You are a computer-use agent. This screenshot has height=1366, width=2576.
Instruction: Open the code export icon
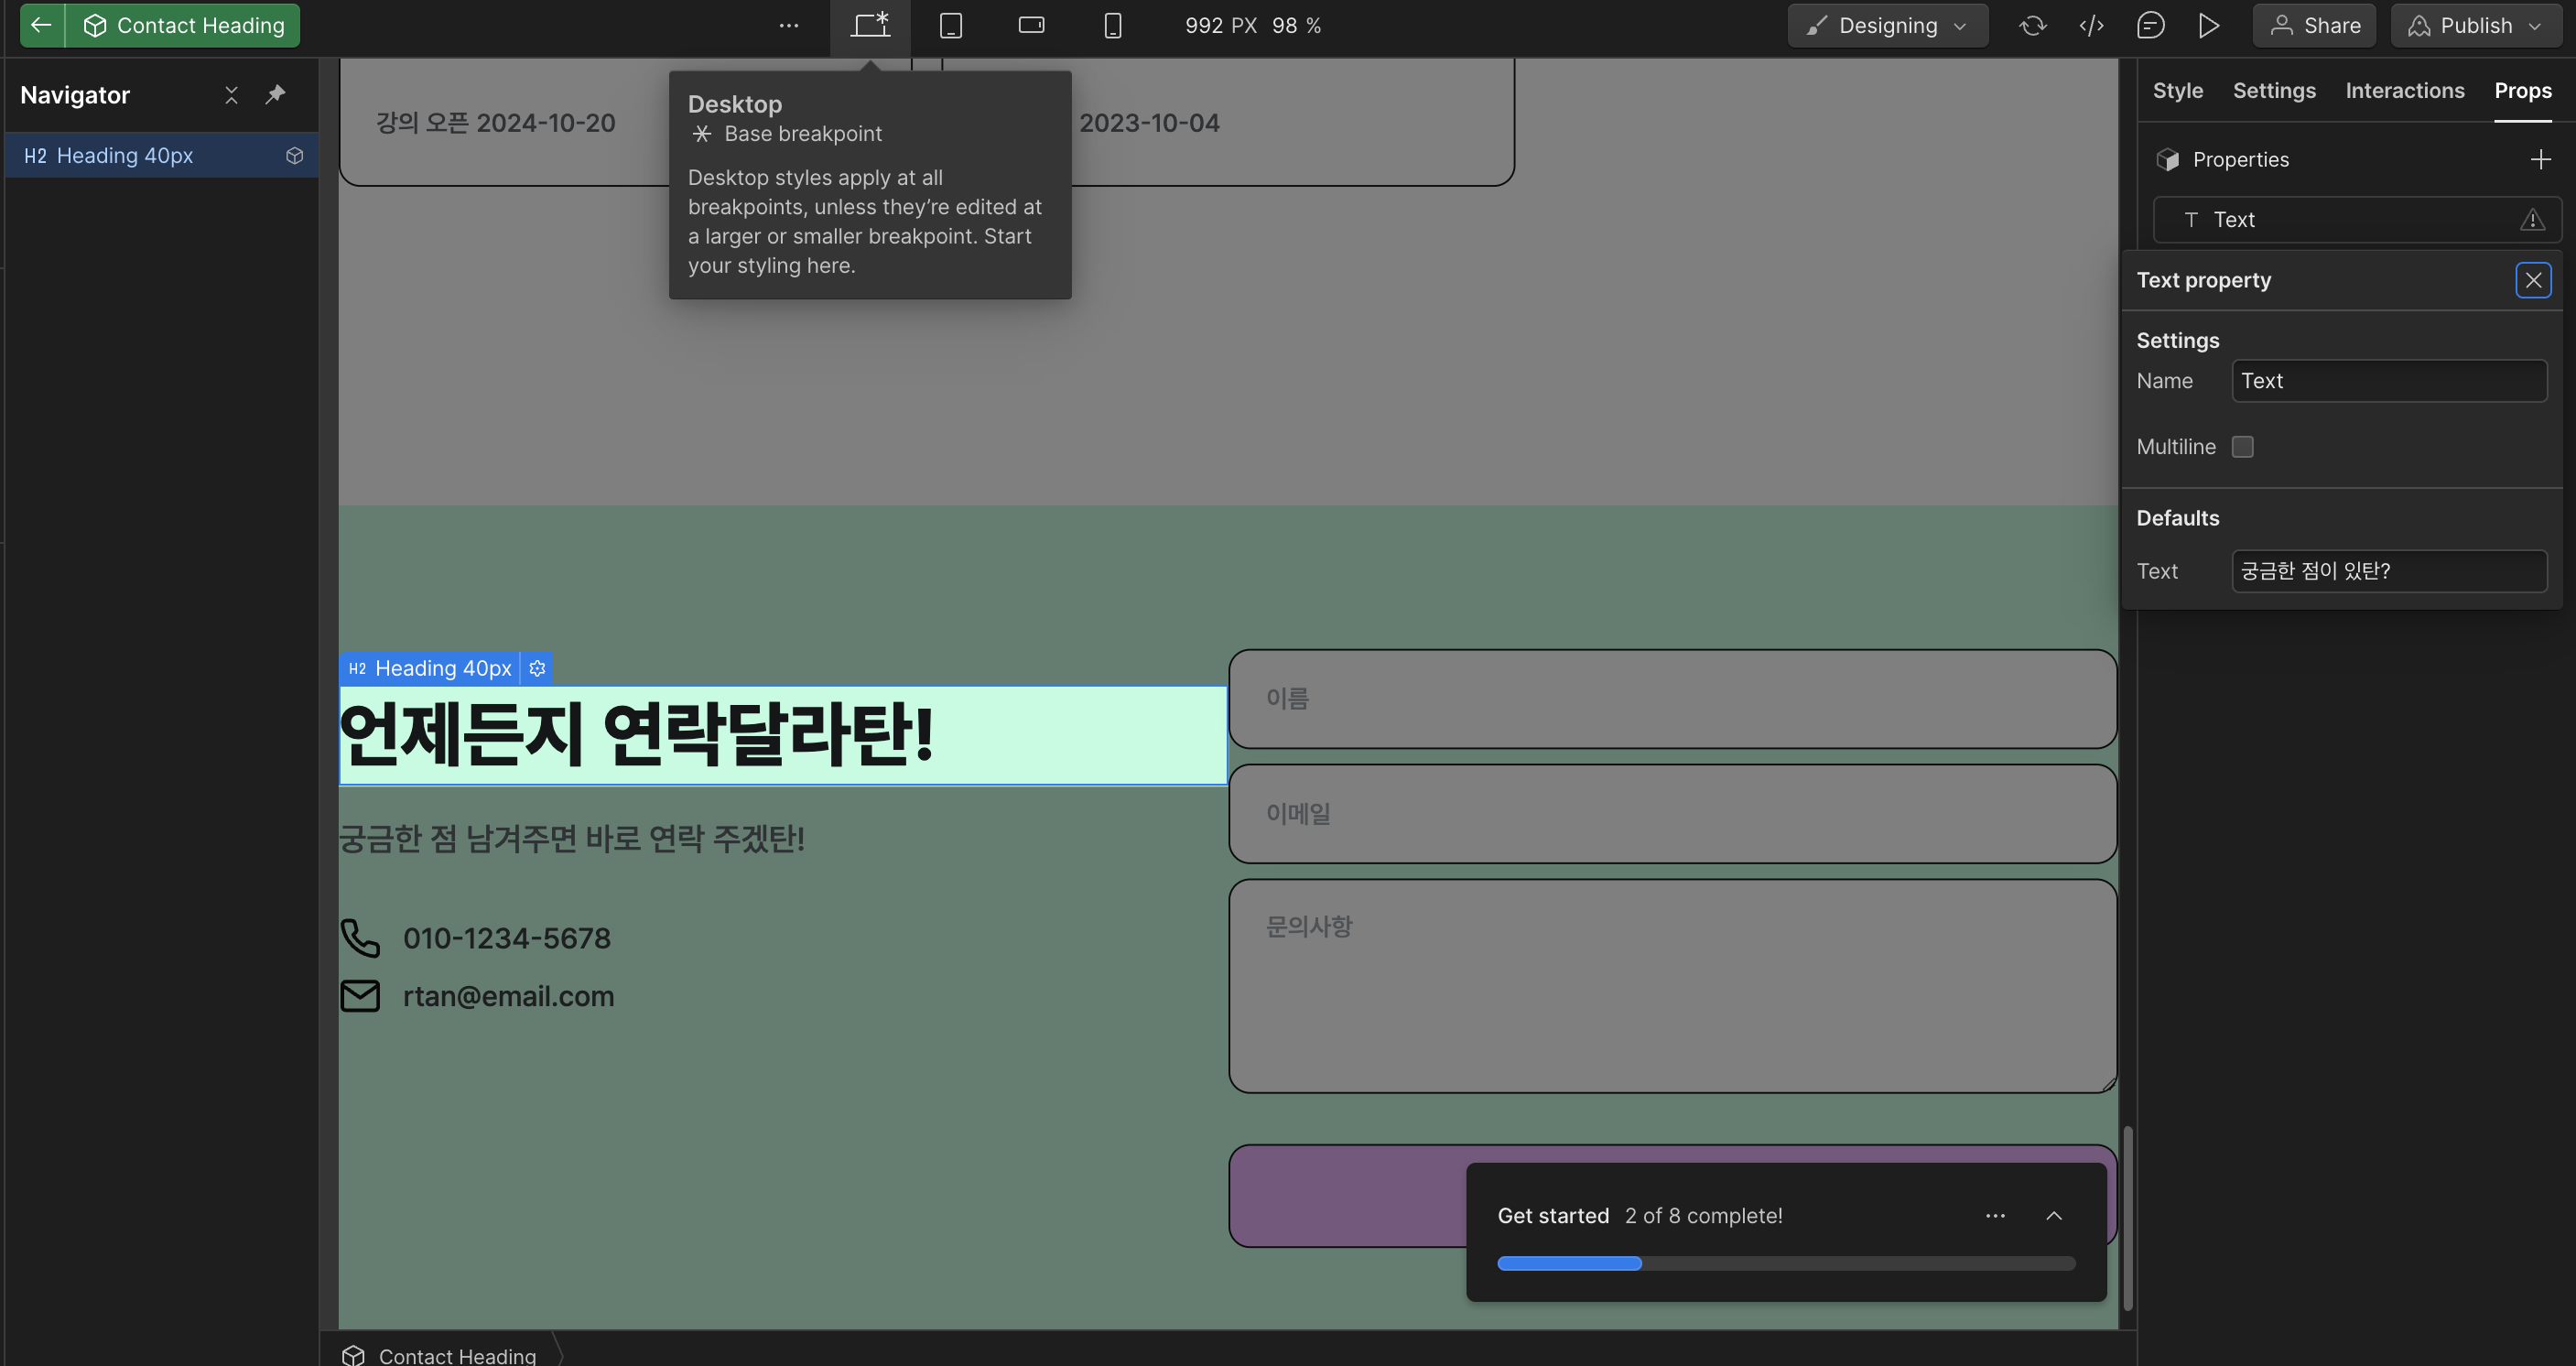click(2092, 25)
